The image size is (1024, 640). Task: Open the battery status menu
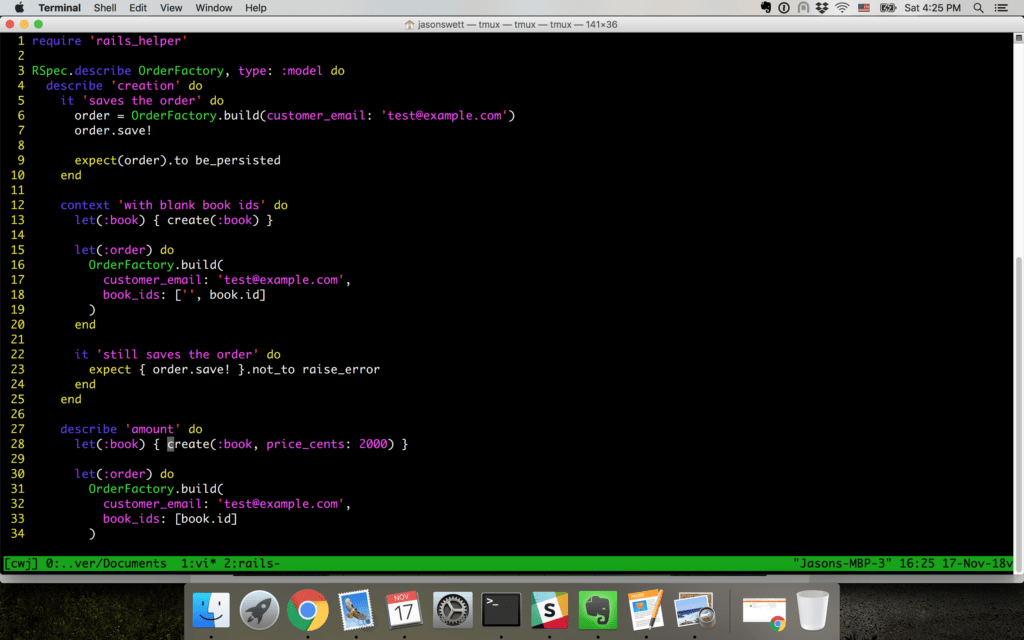pyautogui.click(x=885, y=8)
